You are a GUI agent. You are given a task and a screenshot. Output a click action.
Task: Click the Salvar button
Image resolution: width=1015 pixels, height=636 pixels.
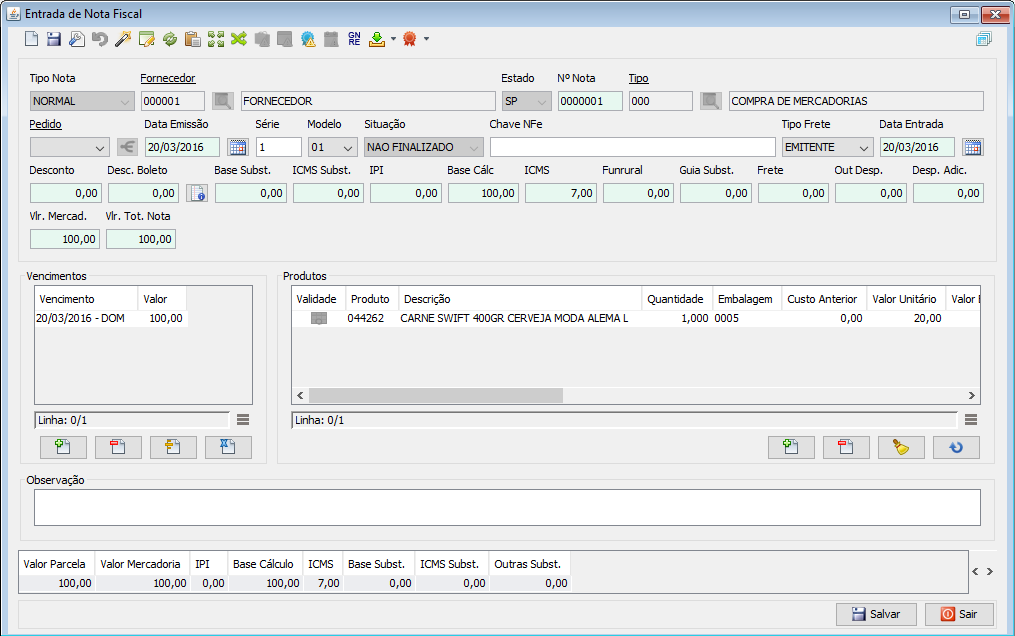click(x=877, y=614)
